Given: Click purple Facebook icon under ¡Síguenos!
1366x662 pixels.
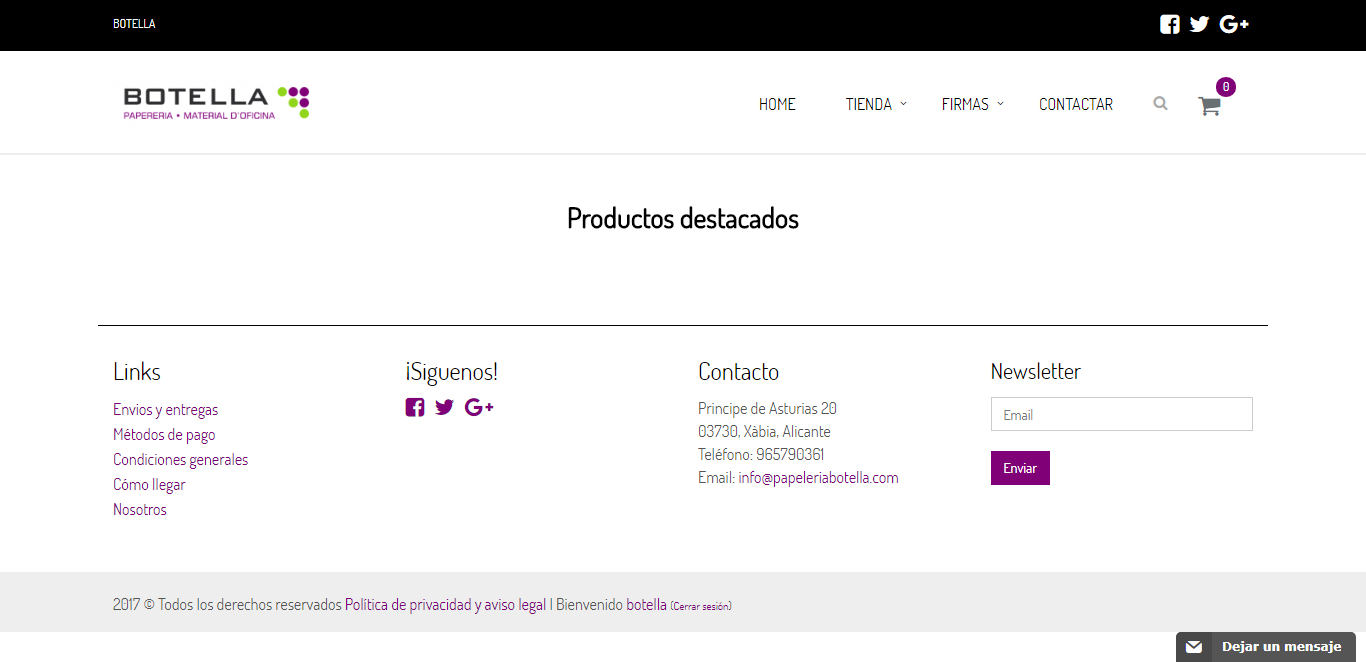Looking at the screenshot, I should (415, 407).
